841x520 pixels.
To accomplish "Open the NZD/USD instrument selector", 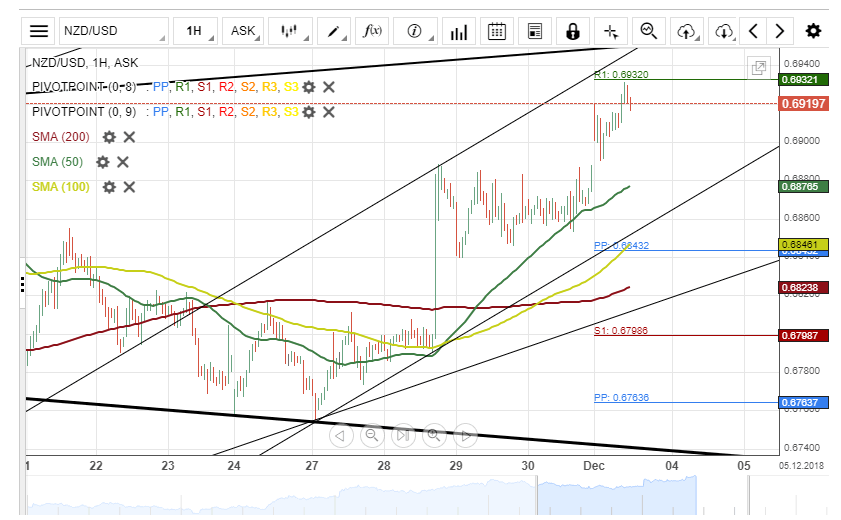I will (x=112, y=31).
